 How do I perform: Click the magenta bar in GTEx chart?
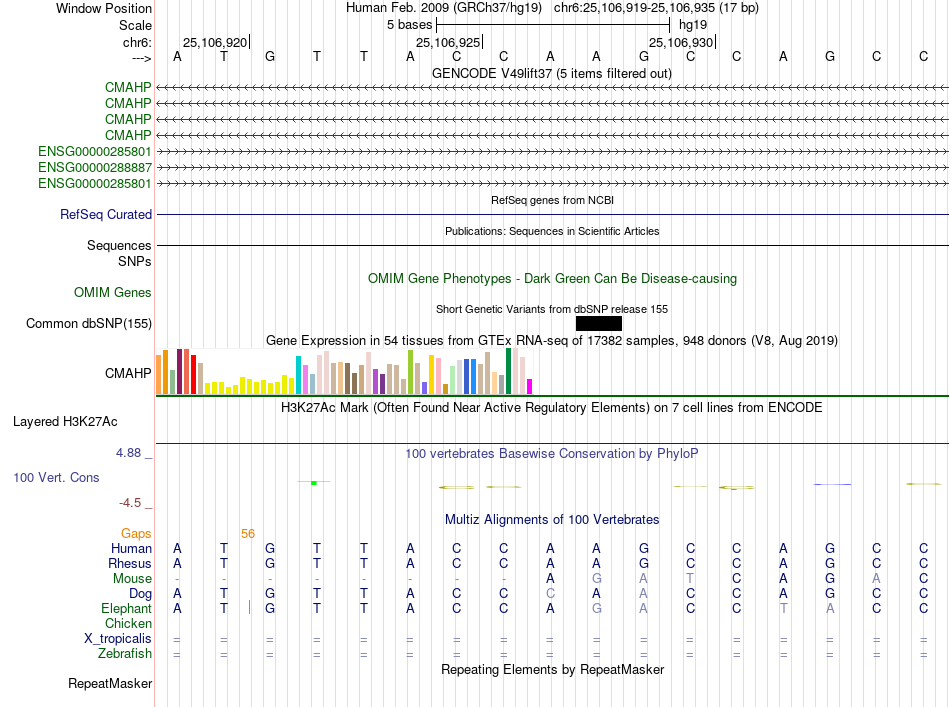pyautogui.click(x=530, y=387)
